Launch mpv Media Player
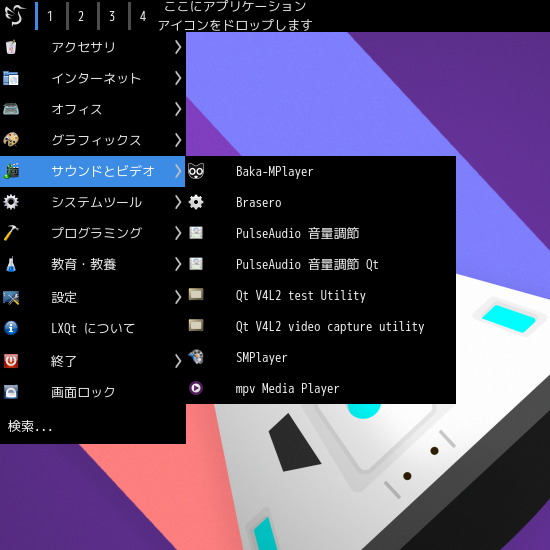The width and height of the screenshot is (550, 550). pos(321,388)
